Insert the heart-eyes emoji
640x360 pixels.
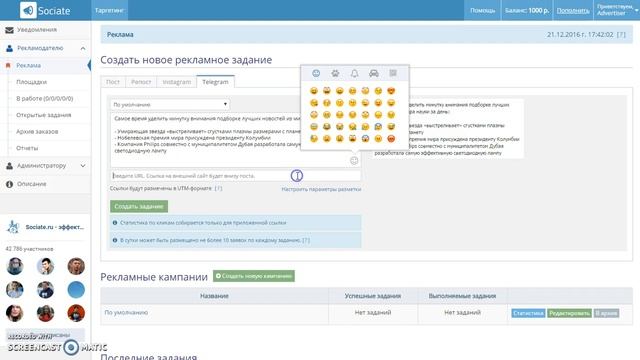(391, 91)
